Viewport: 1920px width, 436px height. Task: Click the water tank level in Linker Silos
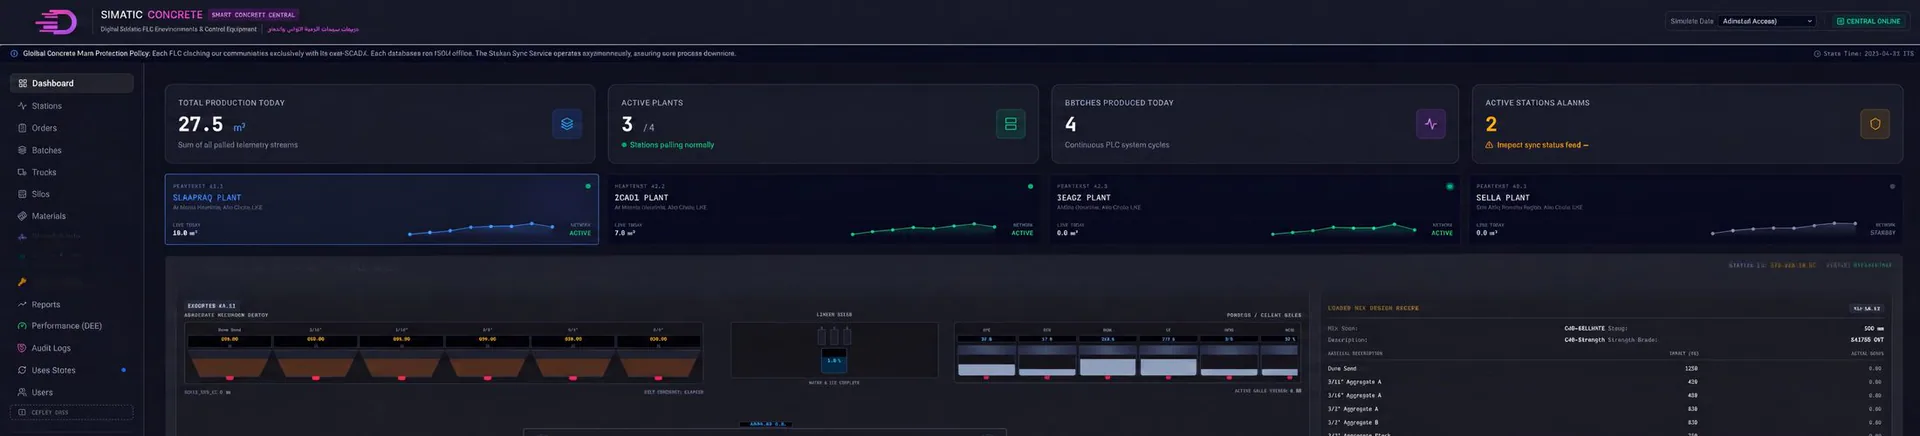click(834, 360)
